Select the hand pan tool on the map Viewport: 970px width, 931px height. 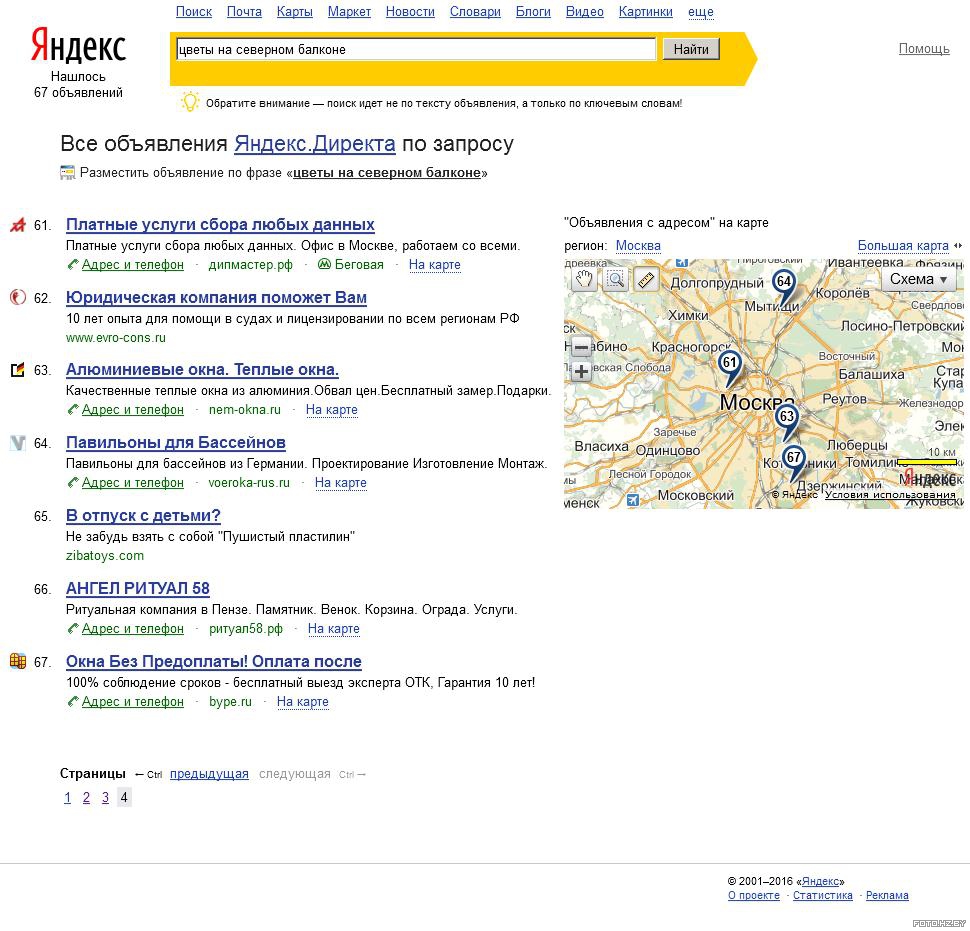[583, 280]
